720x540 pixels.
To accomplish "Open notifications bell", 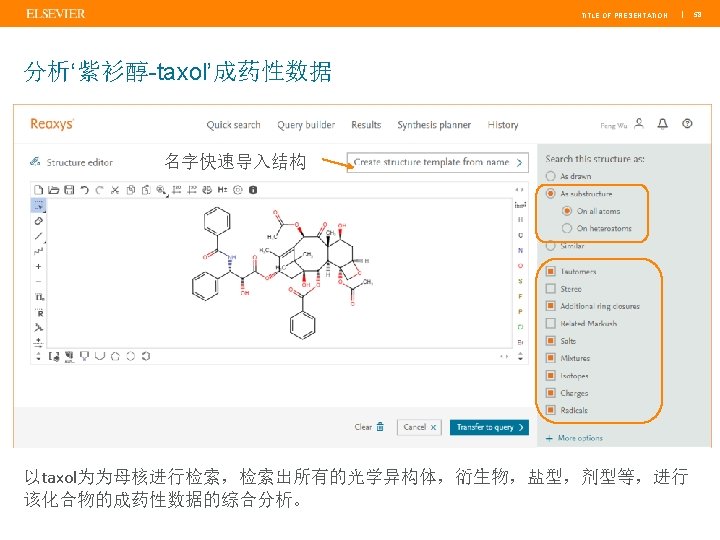I will [663, 124].
